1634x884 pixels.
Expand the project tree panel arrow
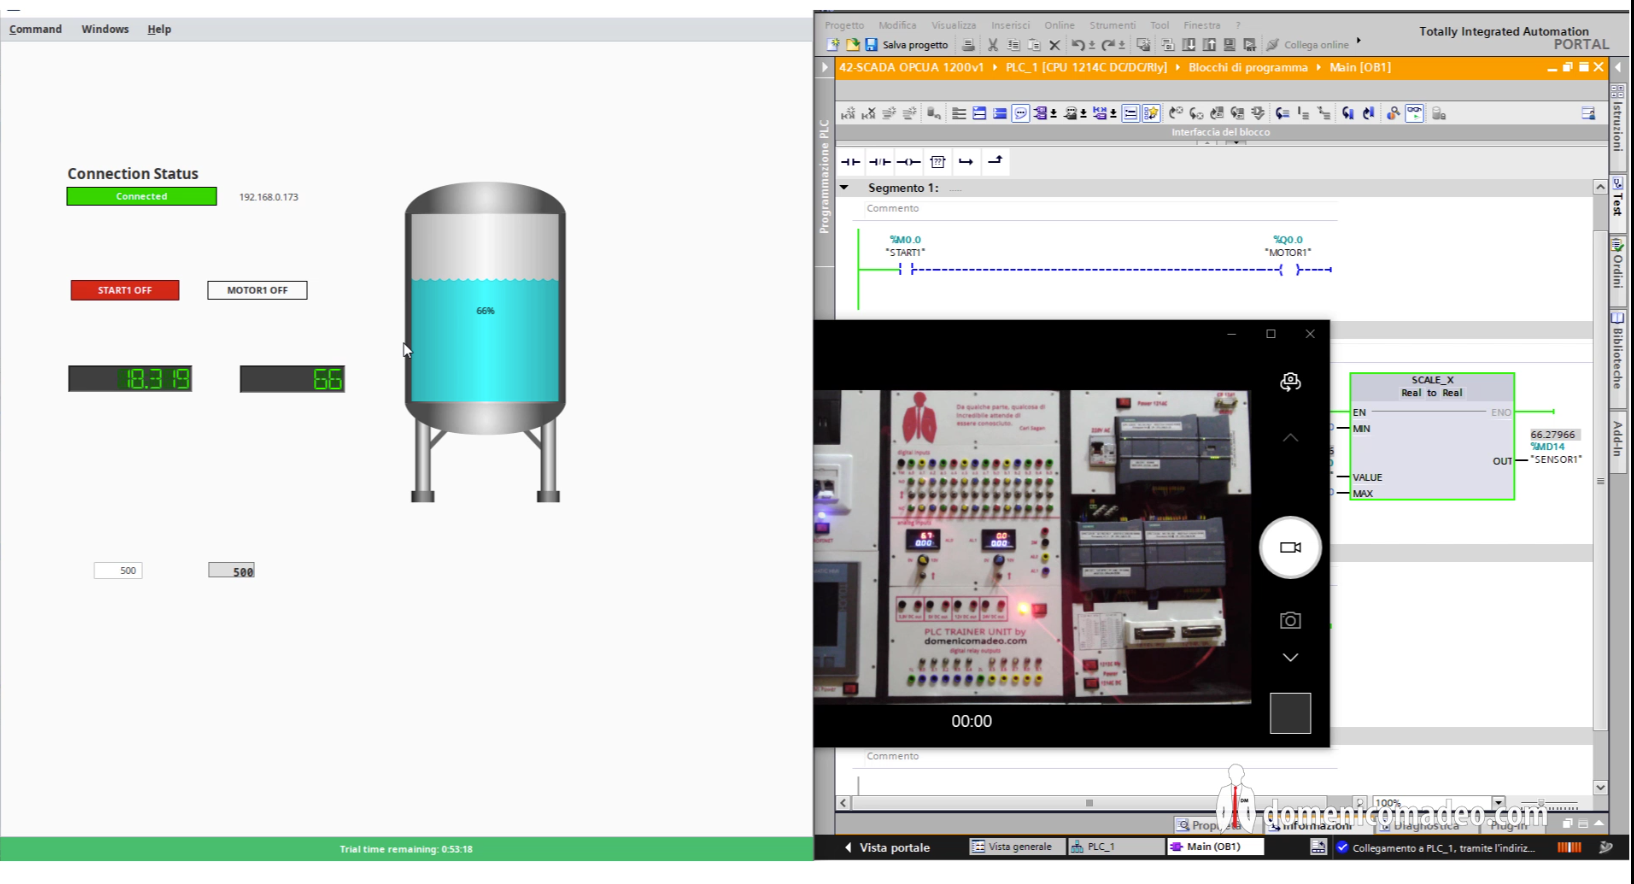coord(825,67)
